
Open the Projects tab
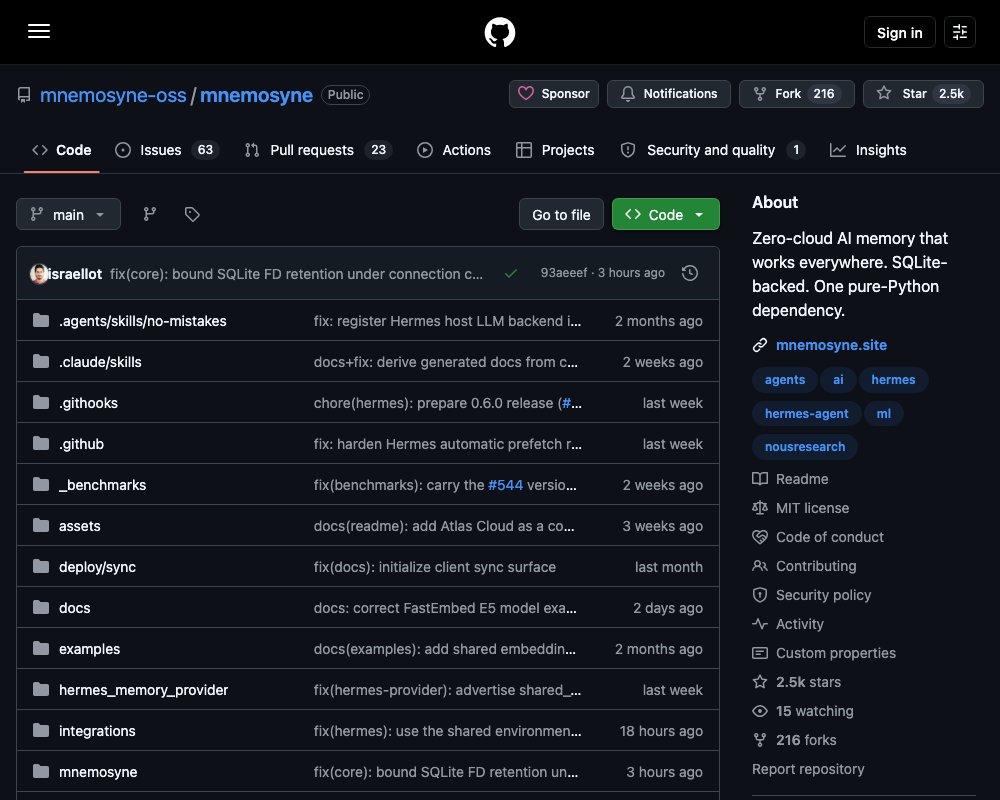coord(555,150)
